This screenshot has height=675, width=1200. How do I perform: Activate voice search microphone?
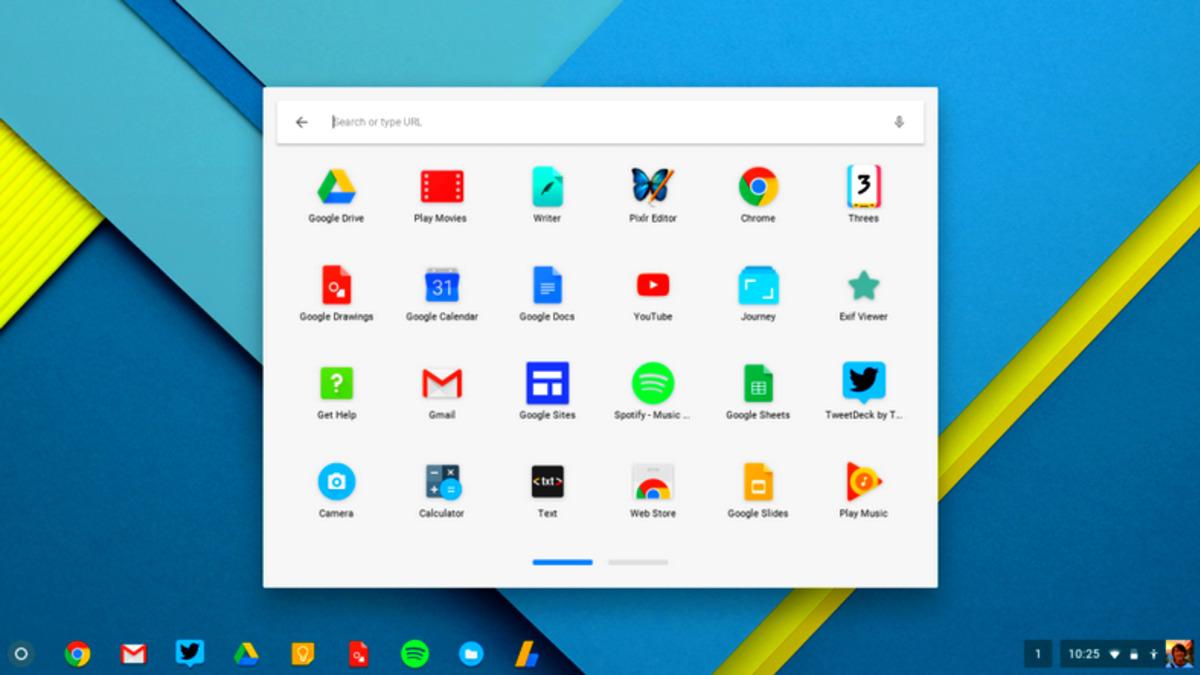[898, 122]
